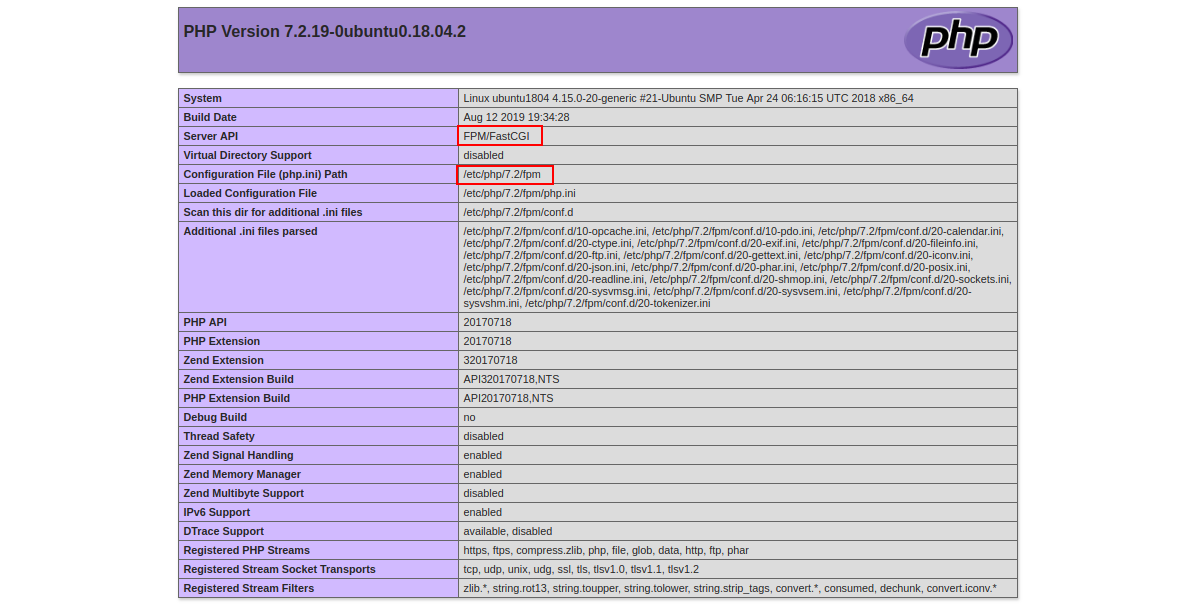This screenshot has width=1200, height=607.
Task: Click the Zend Extension label
Action: coord(223,360)
